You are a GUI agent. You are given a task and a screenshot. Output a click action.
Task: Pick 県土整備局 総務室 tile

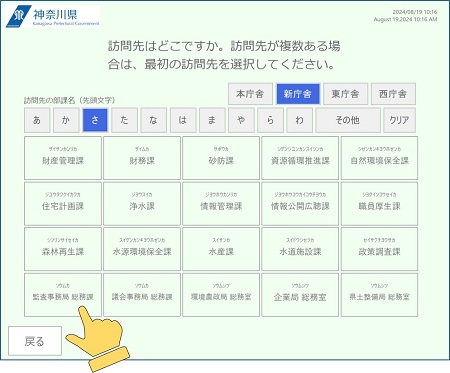pos(379,295)
